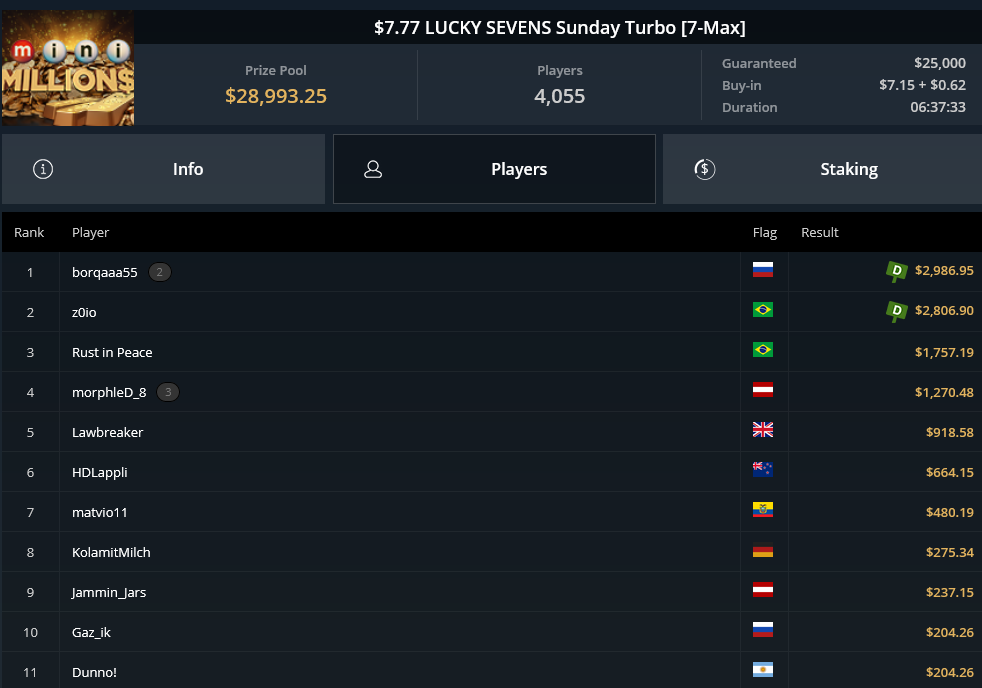This screenshot has height=688, width=982.
Task: Select the HDLappli player row
Action: [x=492, y=473]
